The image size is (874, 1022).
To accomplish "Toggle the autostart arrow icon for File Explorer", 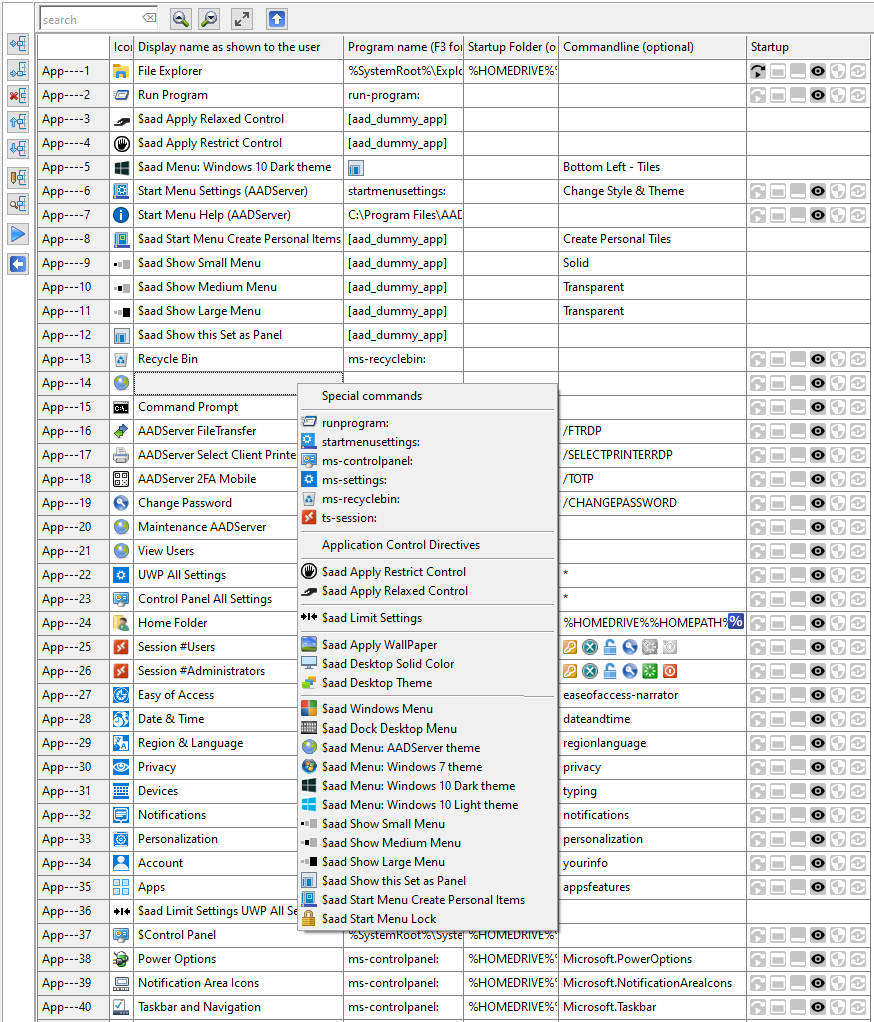I will point(759,71).
